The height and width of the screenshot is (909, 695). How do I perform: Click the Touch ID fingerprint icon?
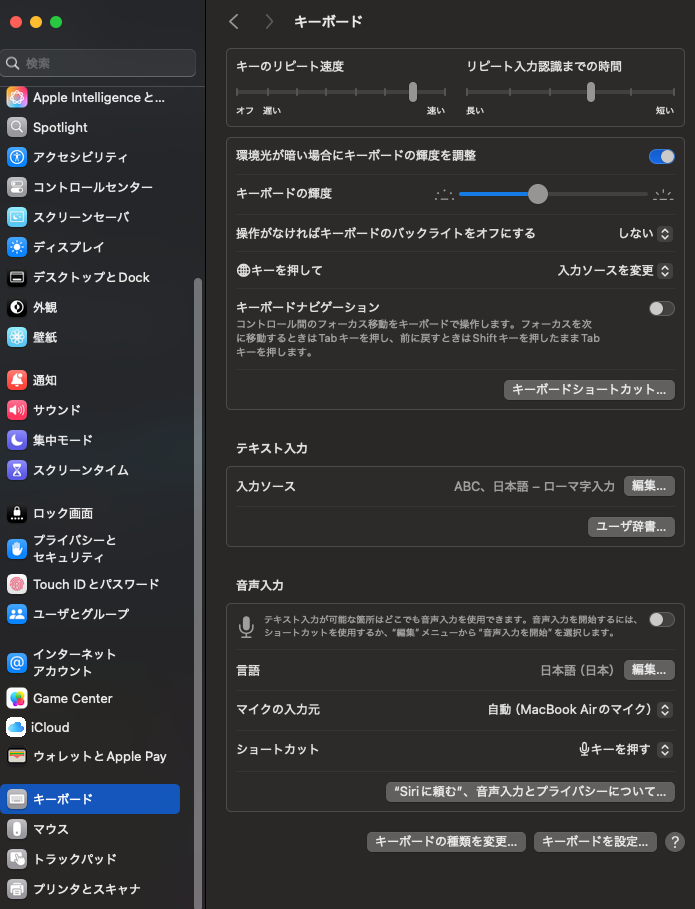pyautogui.click(x=17, y=584)
